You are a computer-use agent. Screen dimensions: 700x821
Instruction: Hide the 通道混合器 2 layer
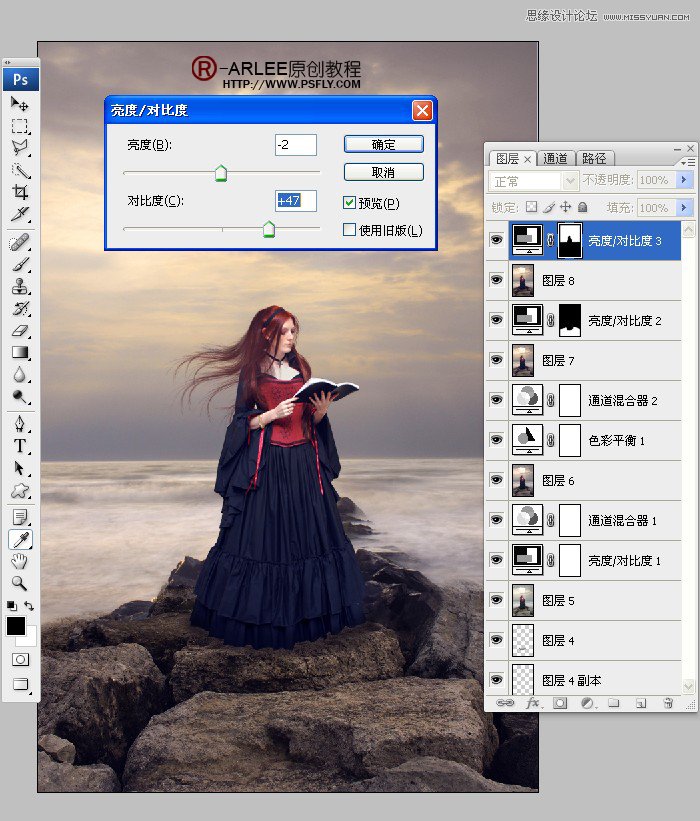(496, 400)
